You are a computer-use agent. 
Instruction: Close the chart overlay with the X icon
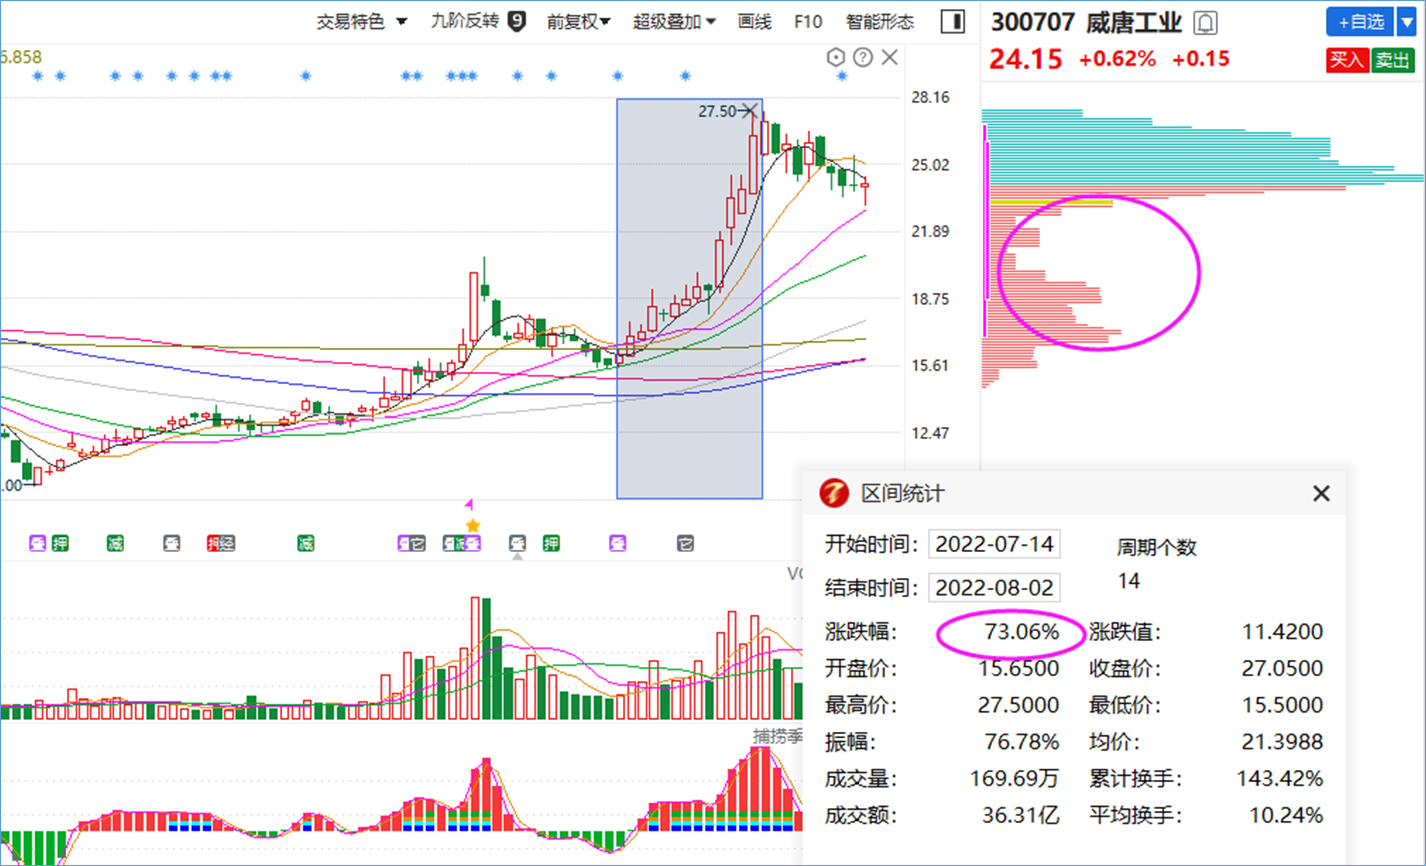[889, 58]
